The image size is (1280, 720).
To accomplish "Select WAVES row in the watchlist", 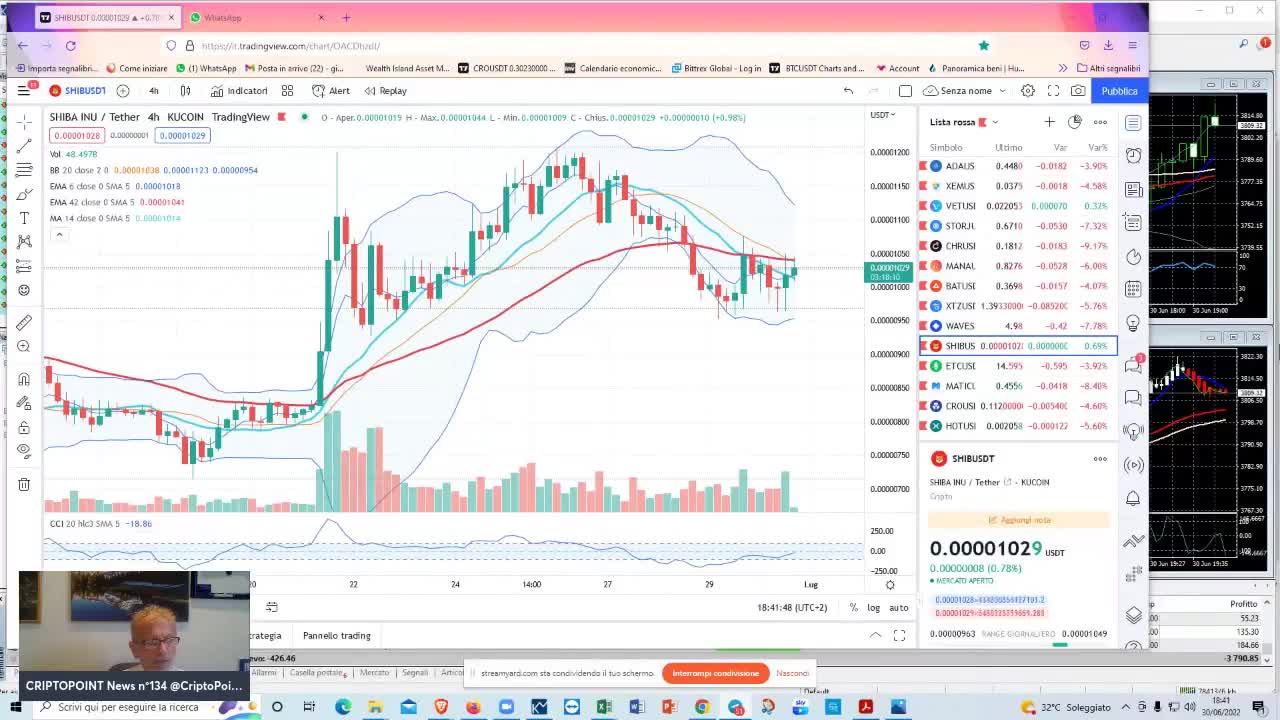I will [x=1018, y=326].
